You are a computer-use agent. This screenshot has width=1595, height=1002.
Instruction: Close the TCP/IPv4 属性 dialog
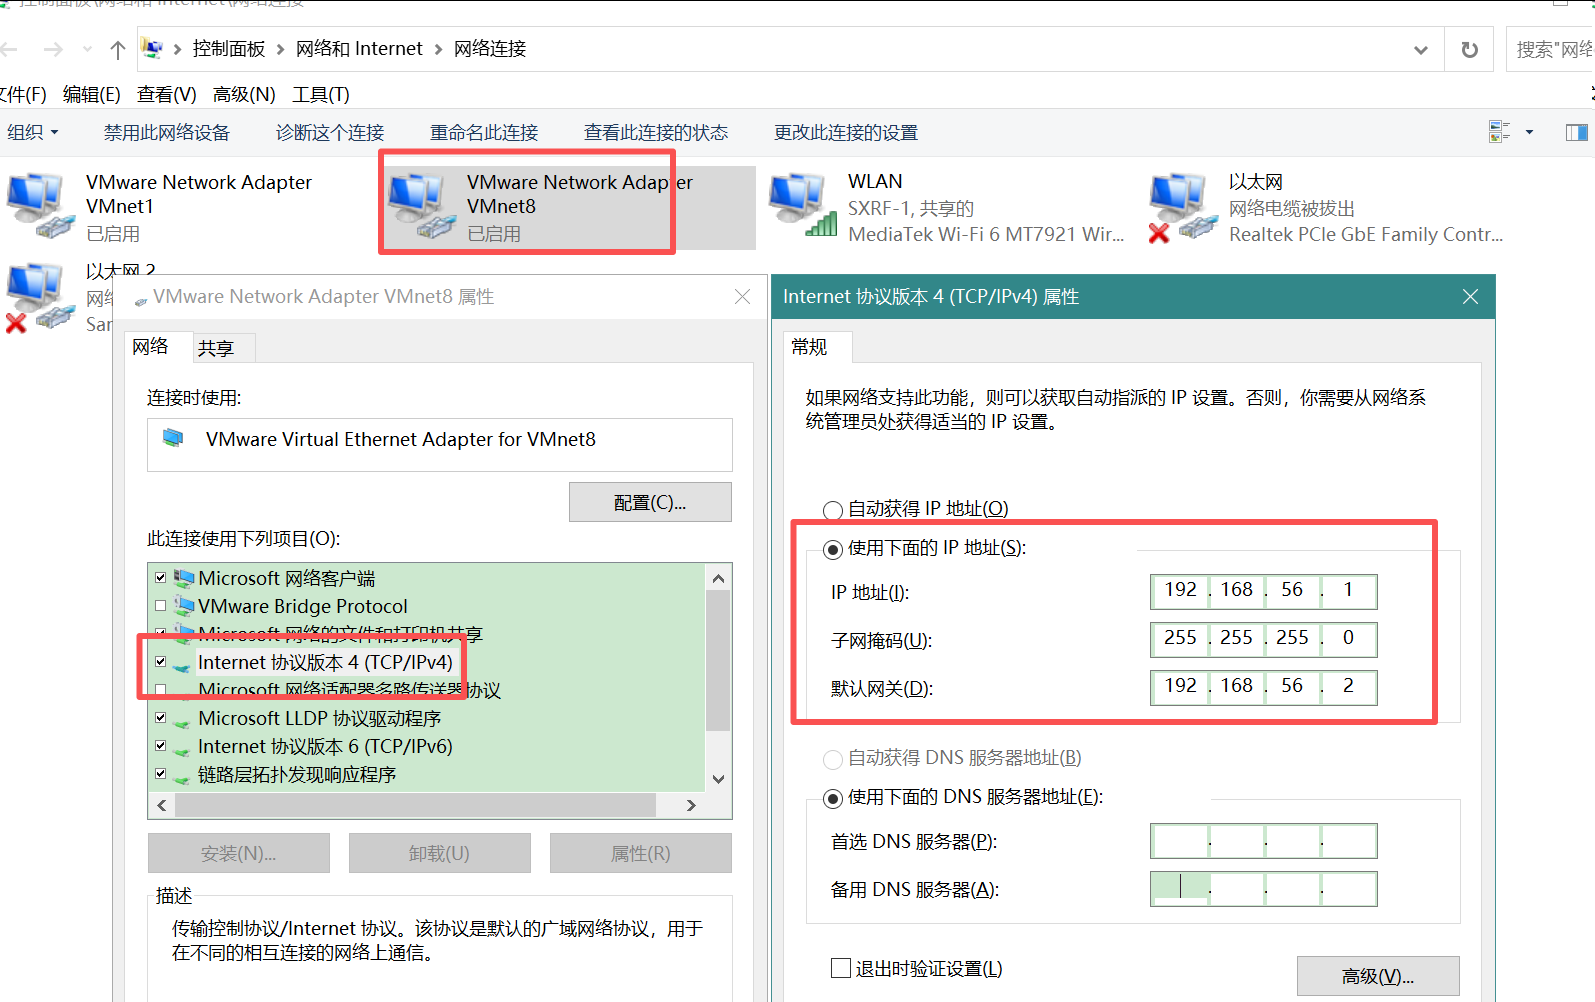pos(1470,296)
